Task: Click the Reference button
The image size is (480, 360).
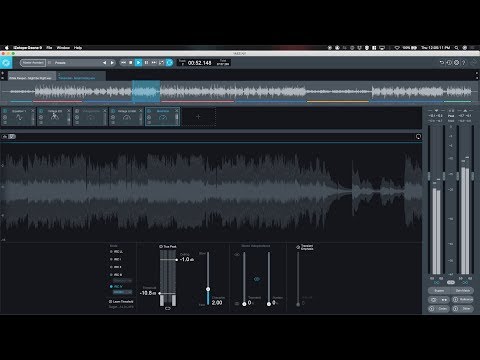Action: pyautogui.click(x=463, y=300)
